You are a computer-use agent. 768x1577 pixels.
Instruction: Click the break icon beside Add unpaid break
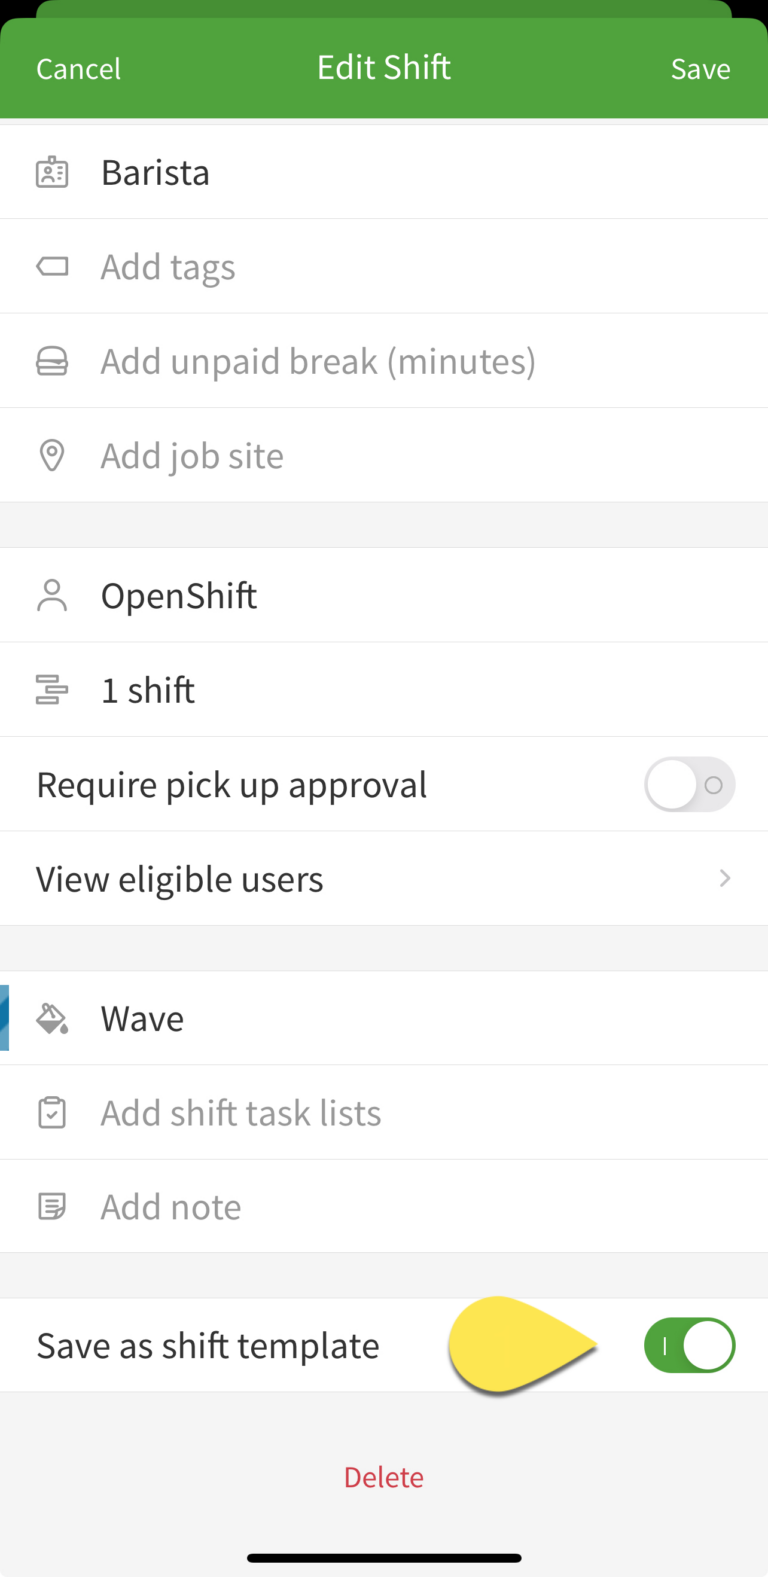pyautogui.click(x=51, y=360)
